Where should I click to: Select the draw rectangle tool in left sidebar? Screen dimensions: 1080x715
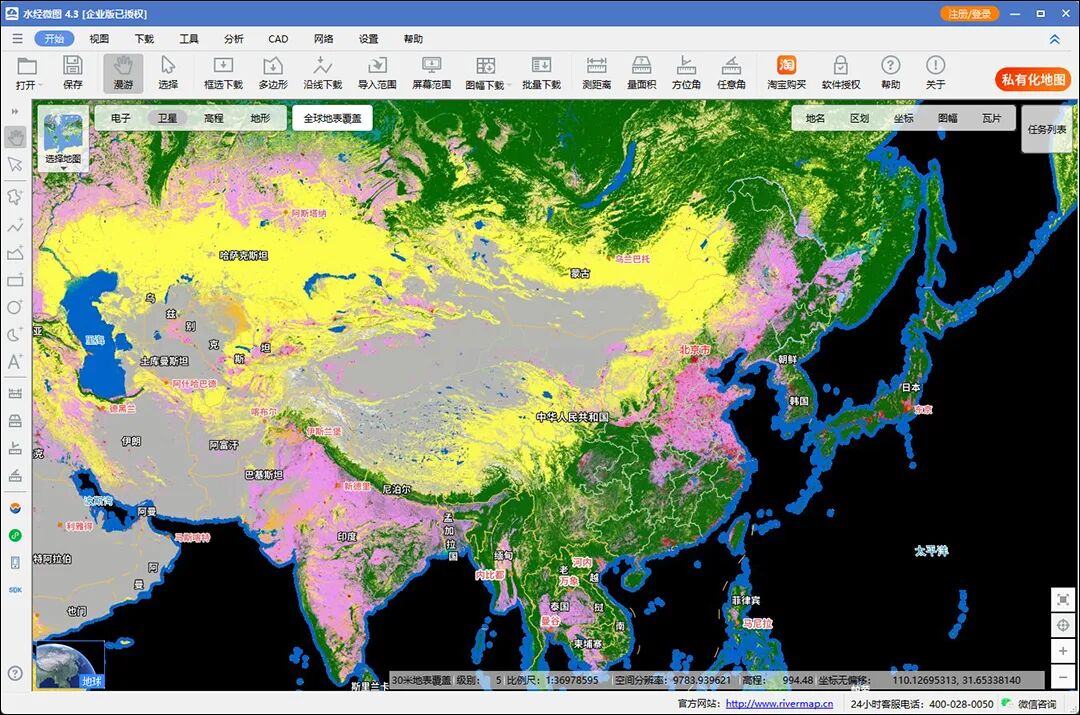[14, 280]
